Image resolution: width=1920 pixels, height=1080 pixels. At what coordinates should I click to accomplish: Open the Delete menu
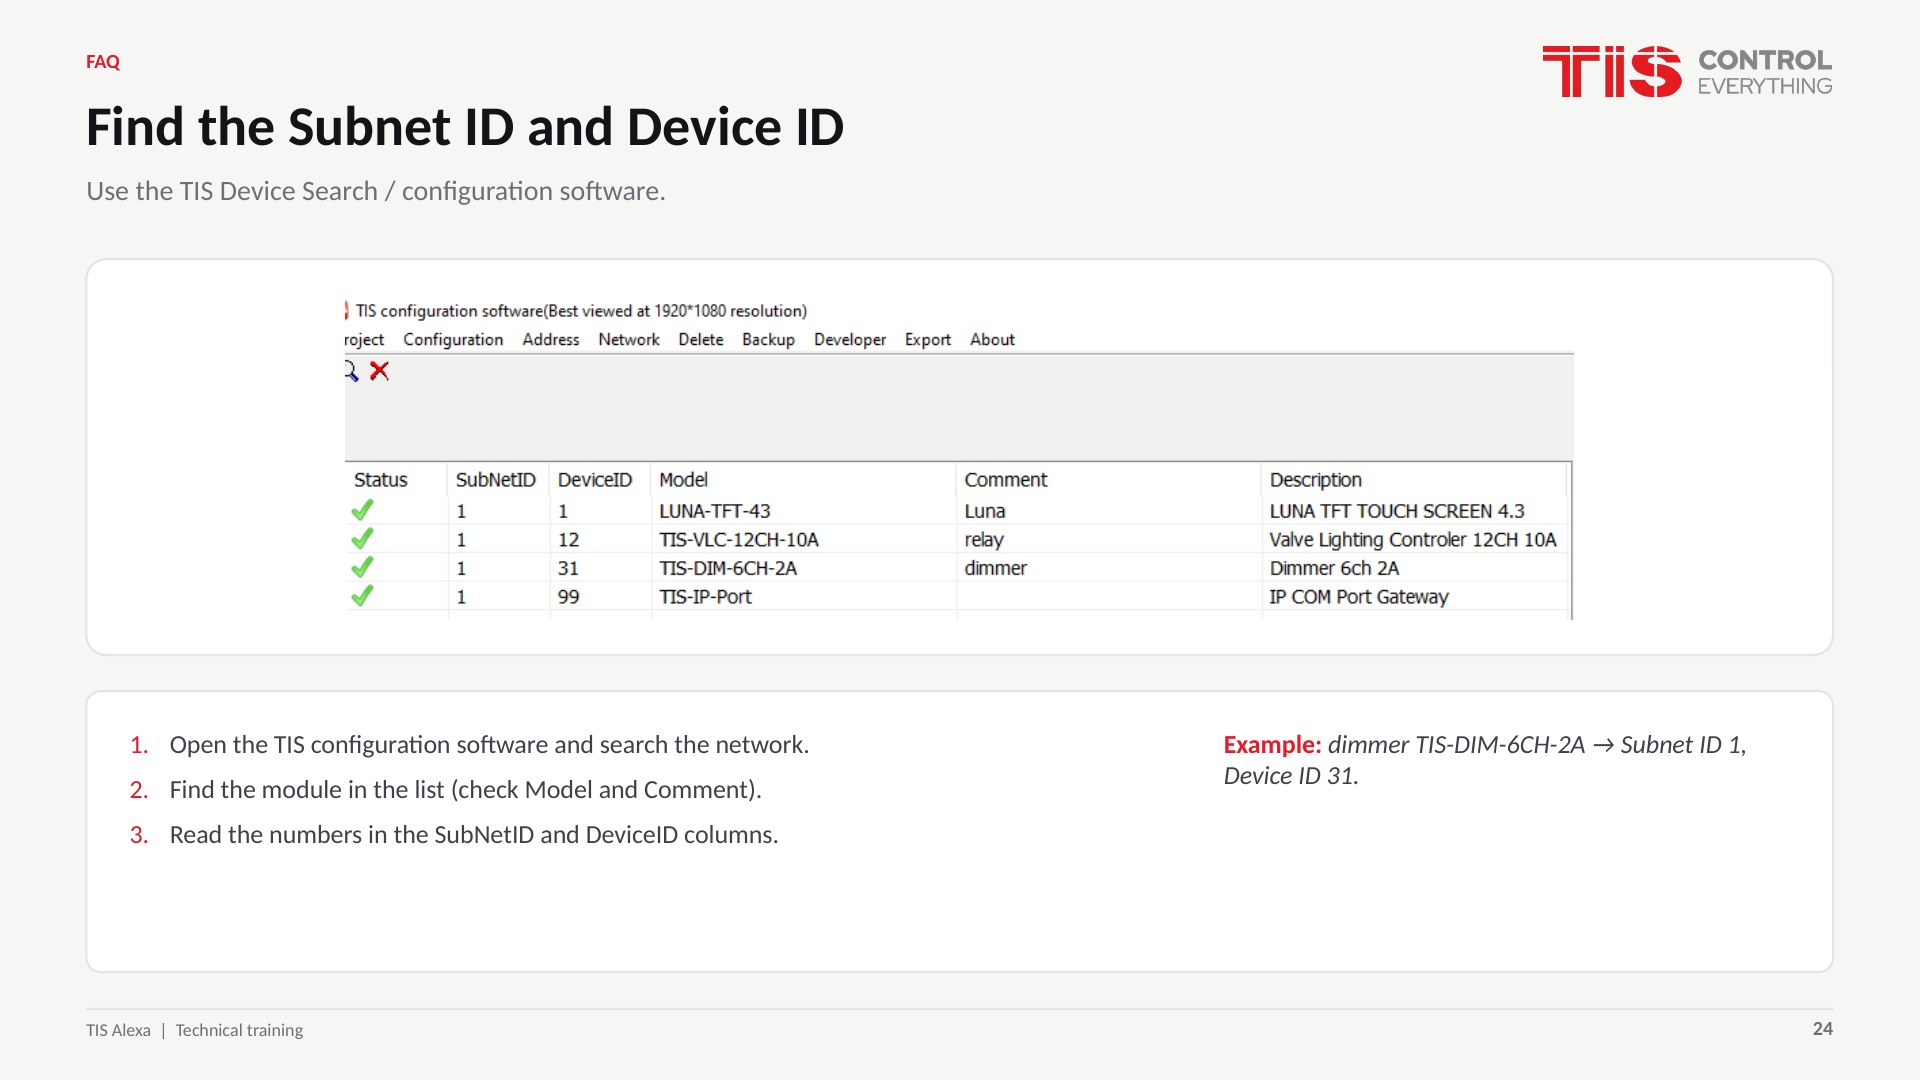pyautogui.click(x=701, y=340)
